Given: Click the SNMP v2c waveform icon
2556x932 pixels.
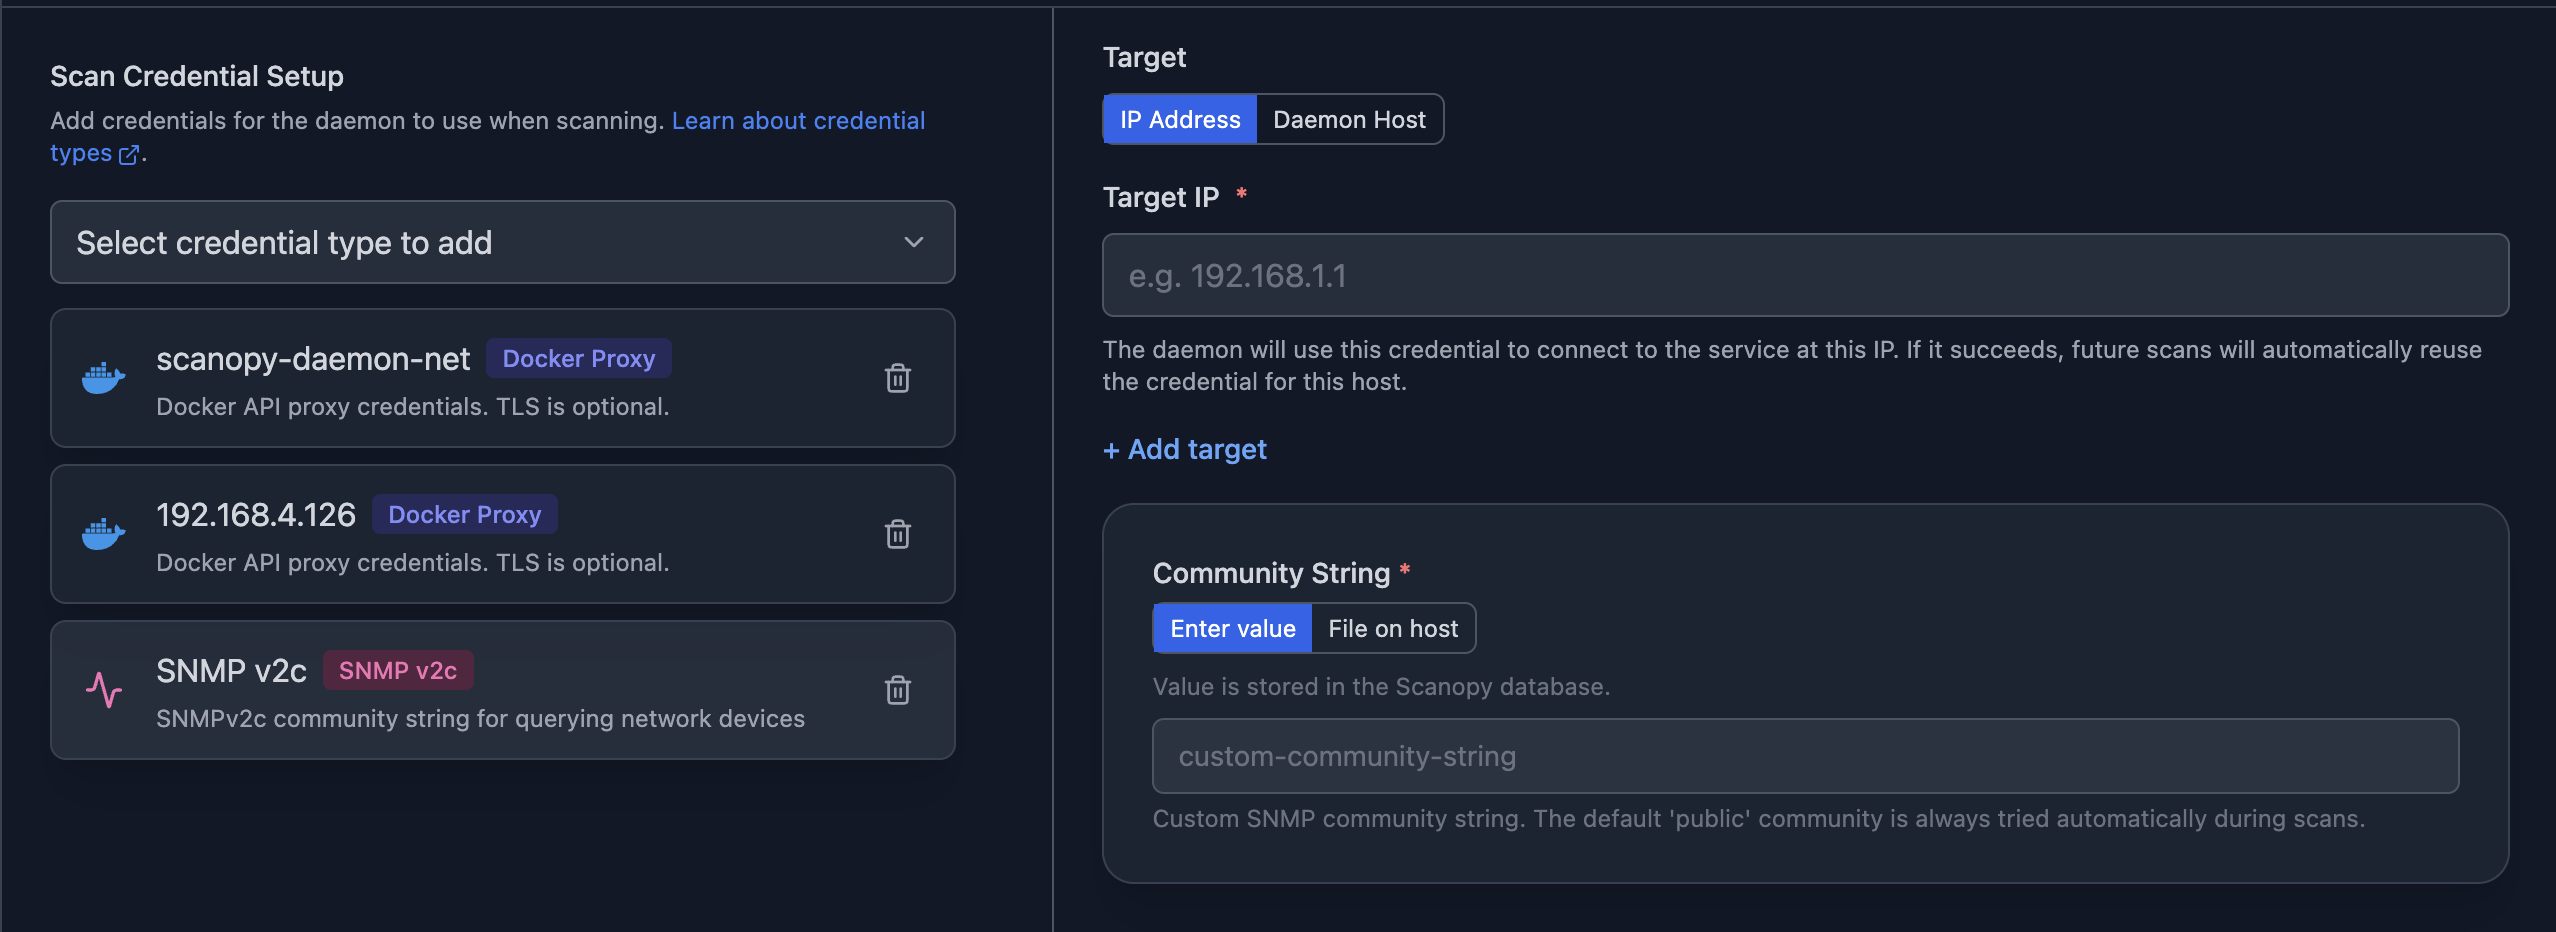Looking at the screenshot, I should (104, 689).
